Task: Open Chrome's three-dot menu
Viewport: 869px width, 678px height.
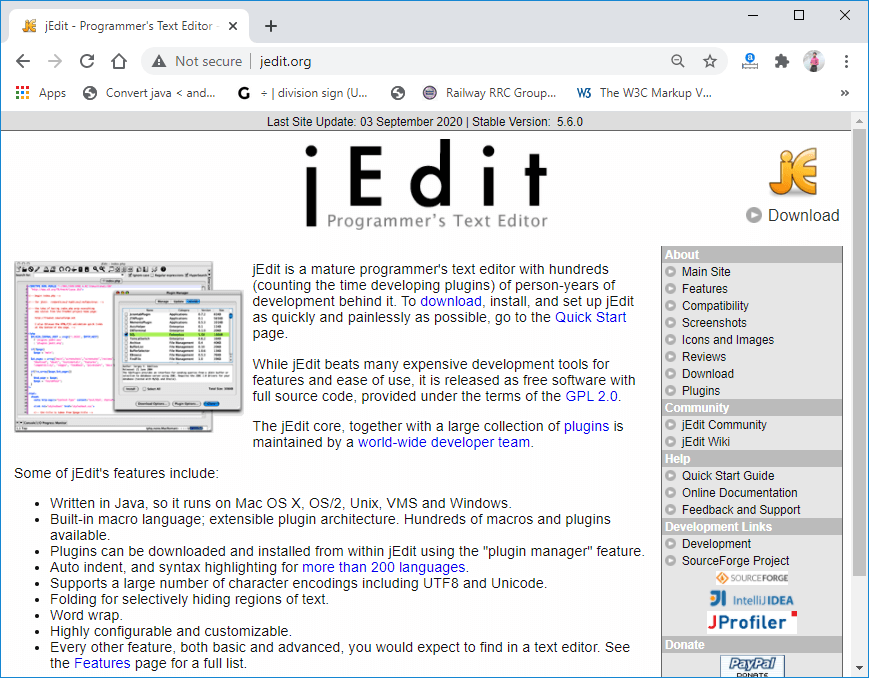Action: (x=846, y=61)
